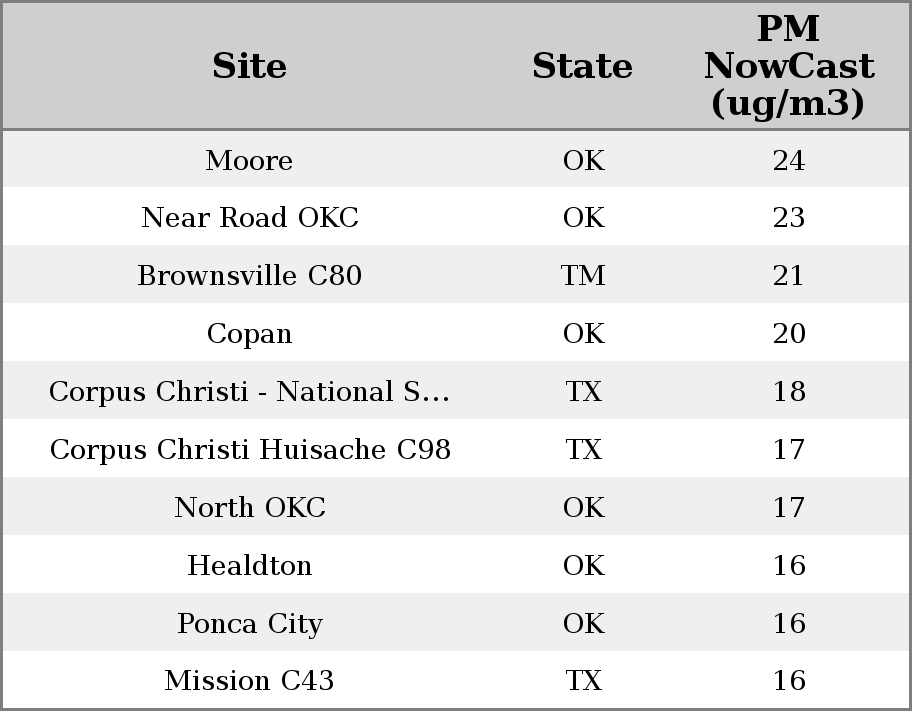Click the North OKC site name
The height and width of the screenshot is (711, 912).
point(249,508)
